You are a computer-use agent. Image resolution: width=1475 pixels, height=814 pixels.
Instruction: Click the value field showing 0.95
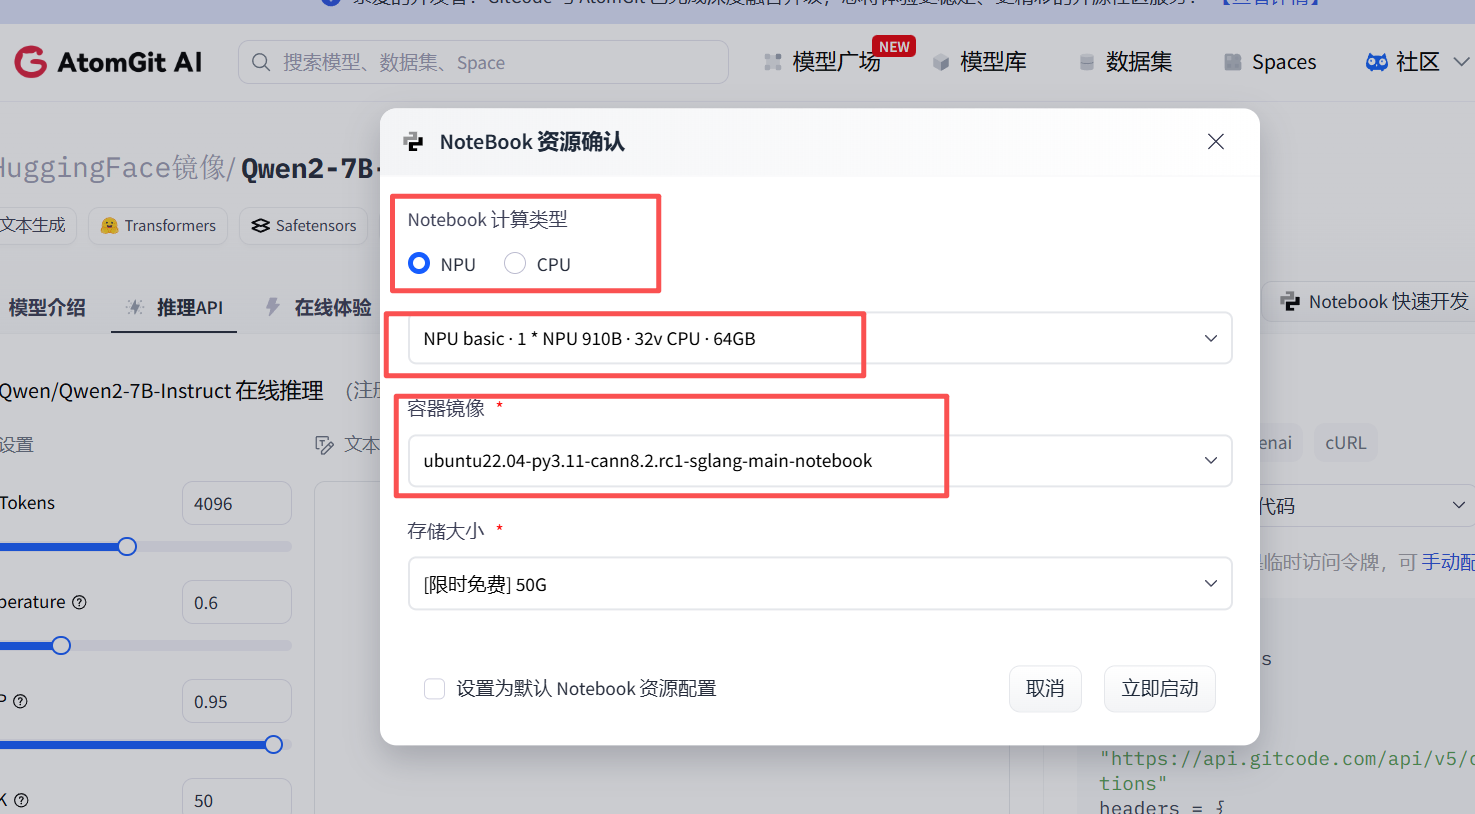[237, 702]
